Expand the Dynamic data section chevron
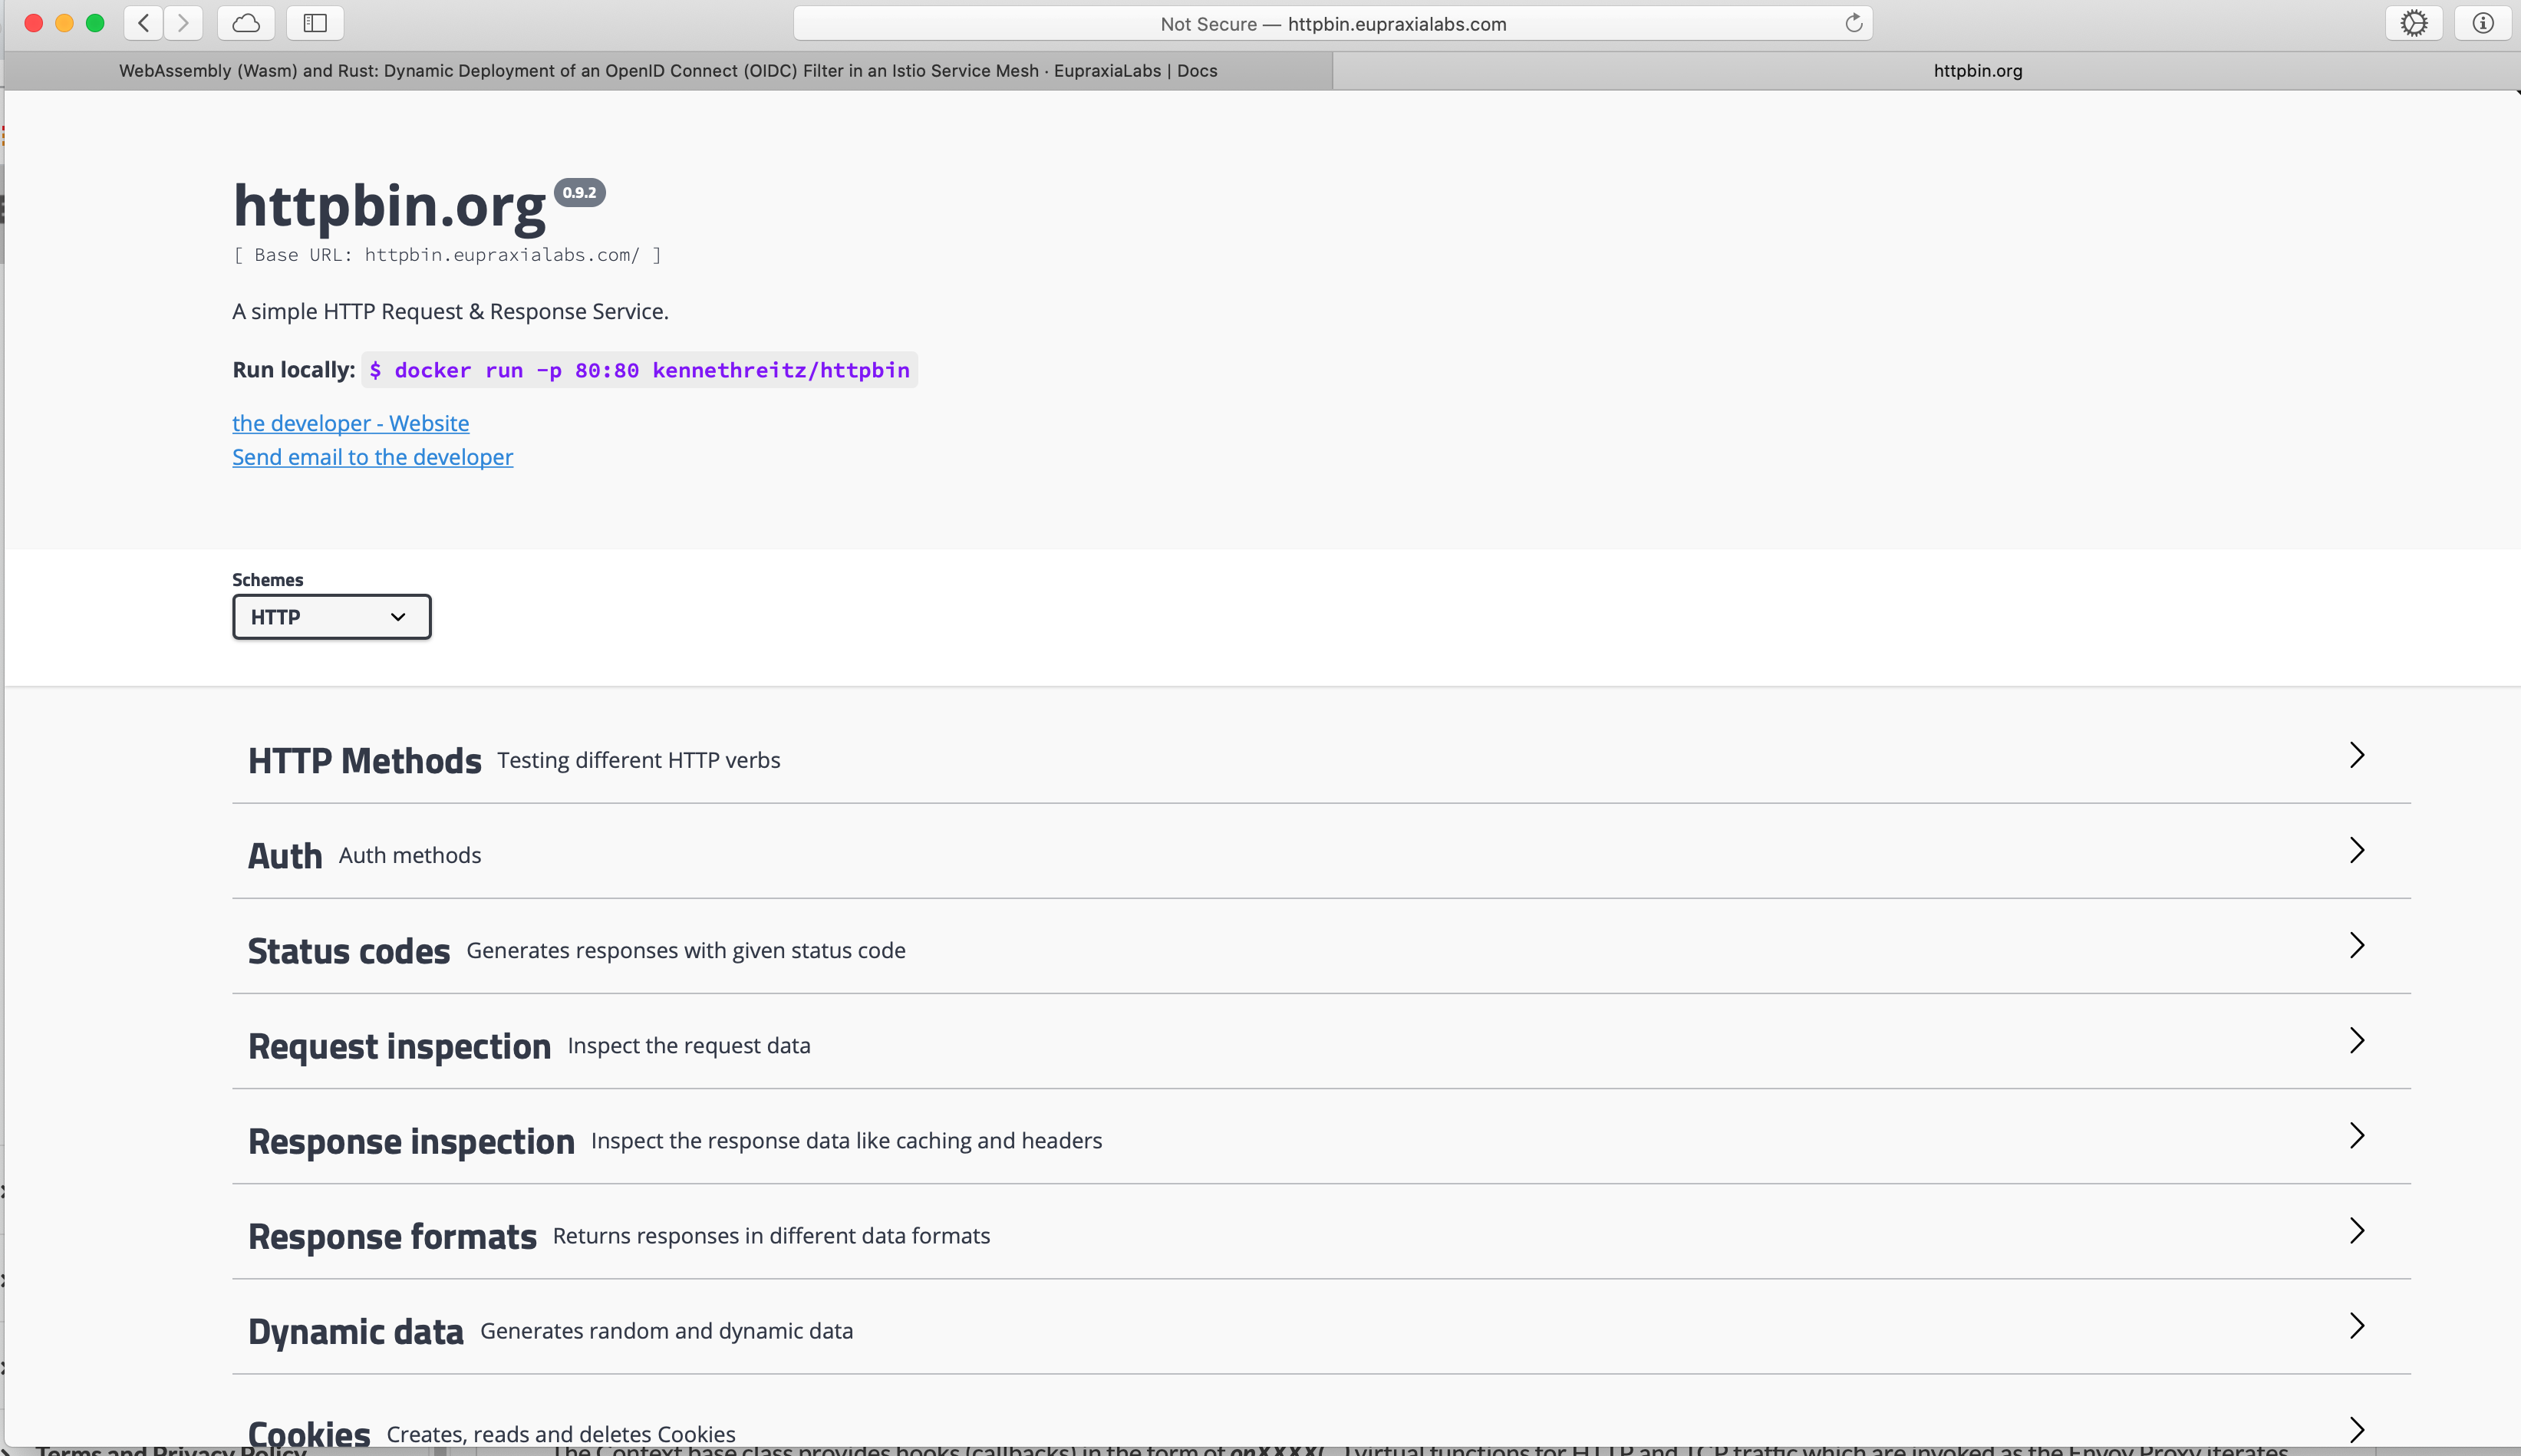2521x1456 pixels. pyautogui.click(x=2357, y=1326)
